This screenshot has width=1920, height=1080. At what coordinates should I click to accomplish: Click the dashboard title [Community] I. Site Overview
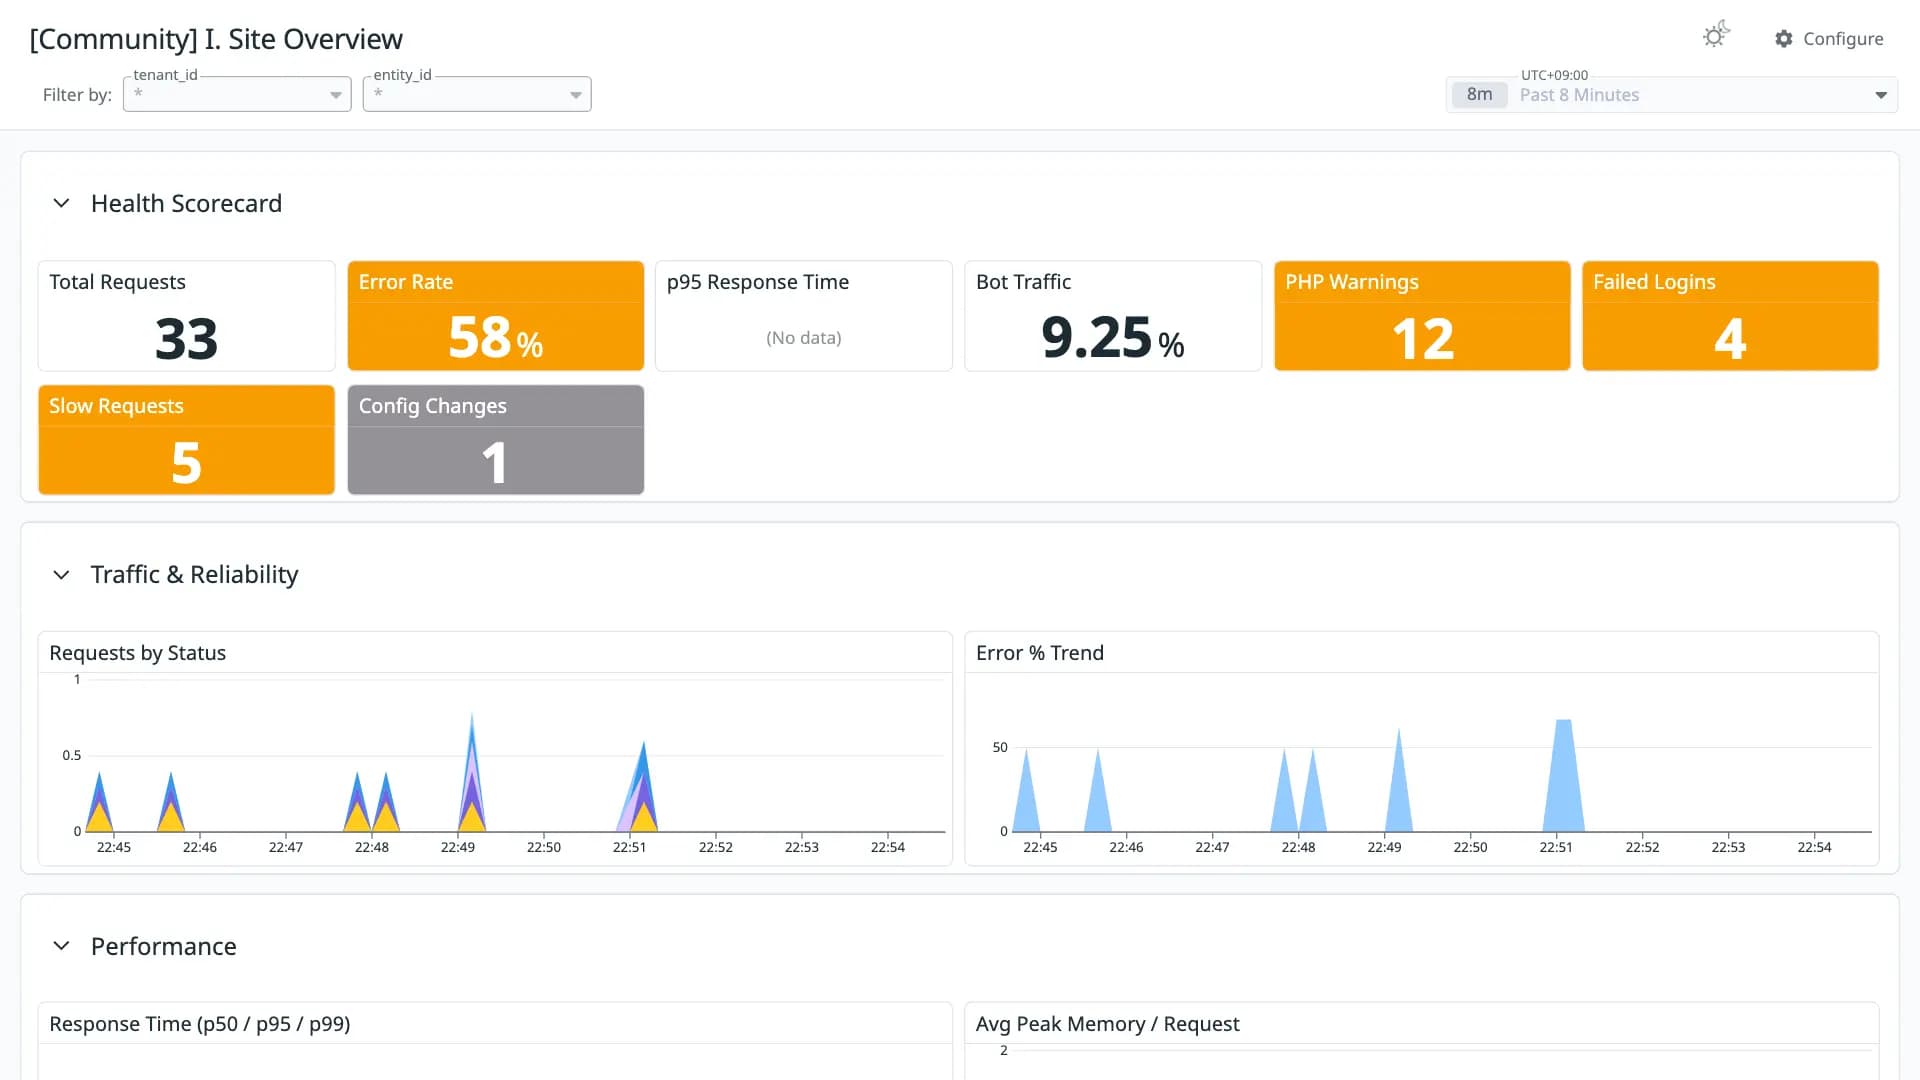tap(216, 39)
